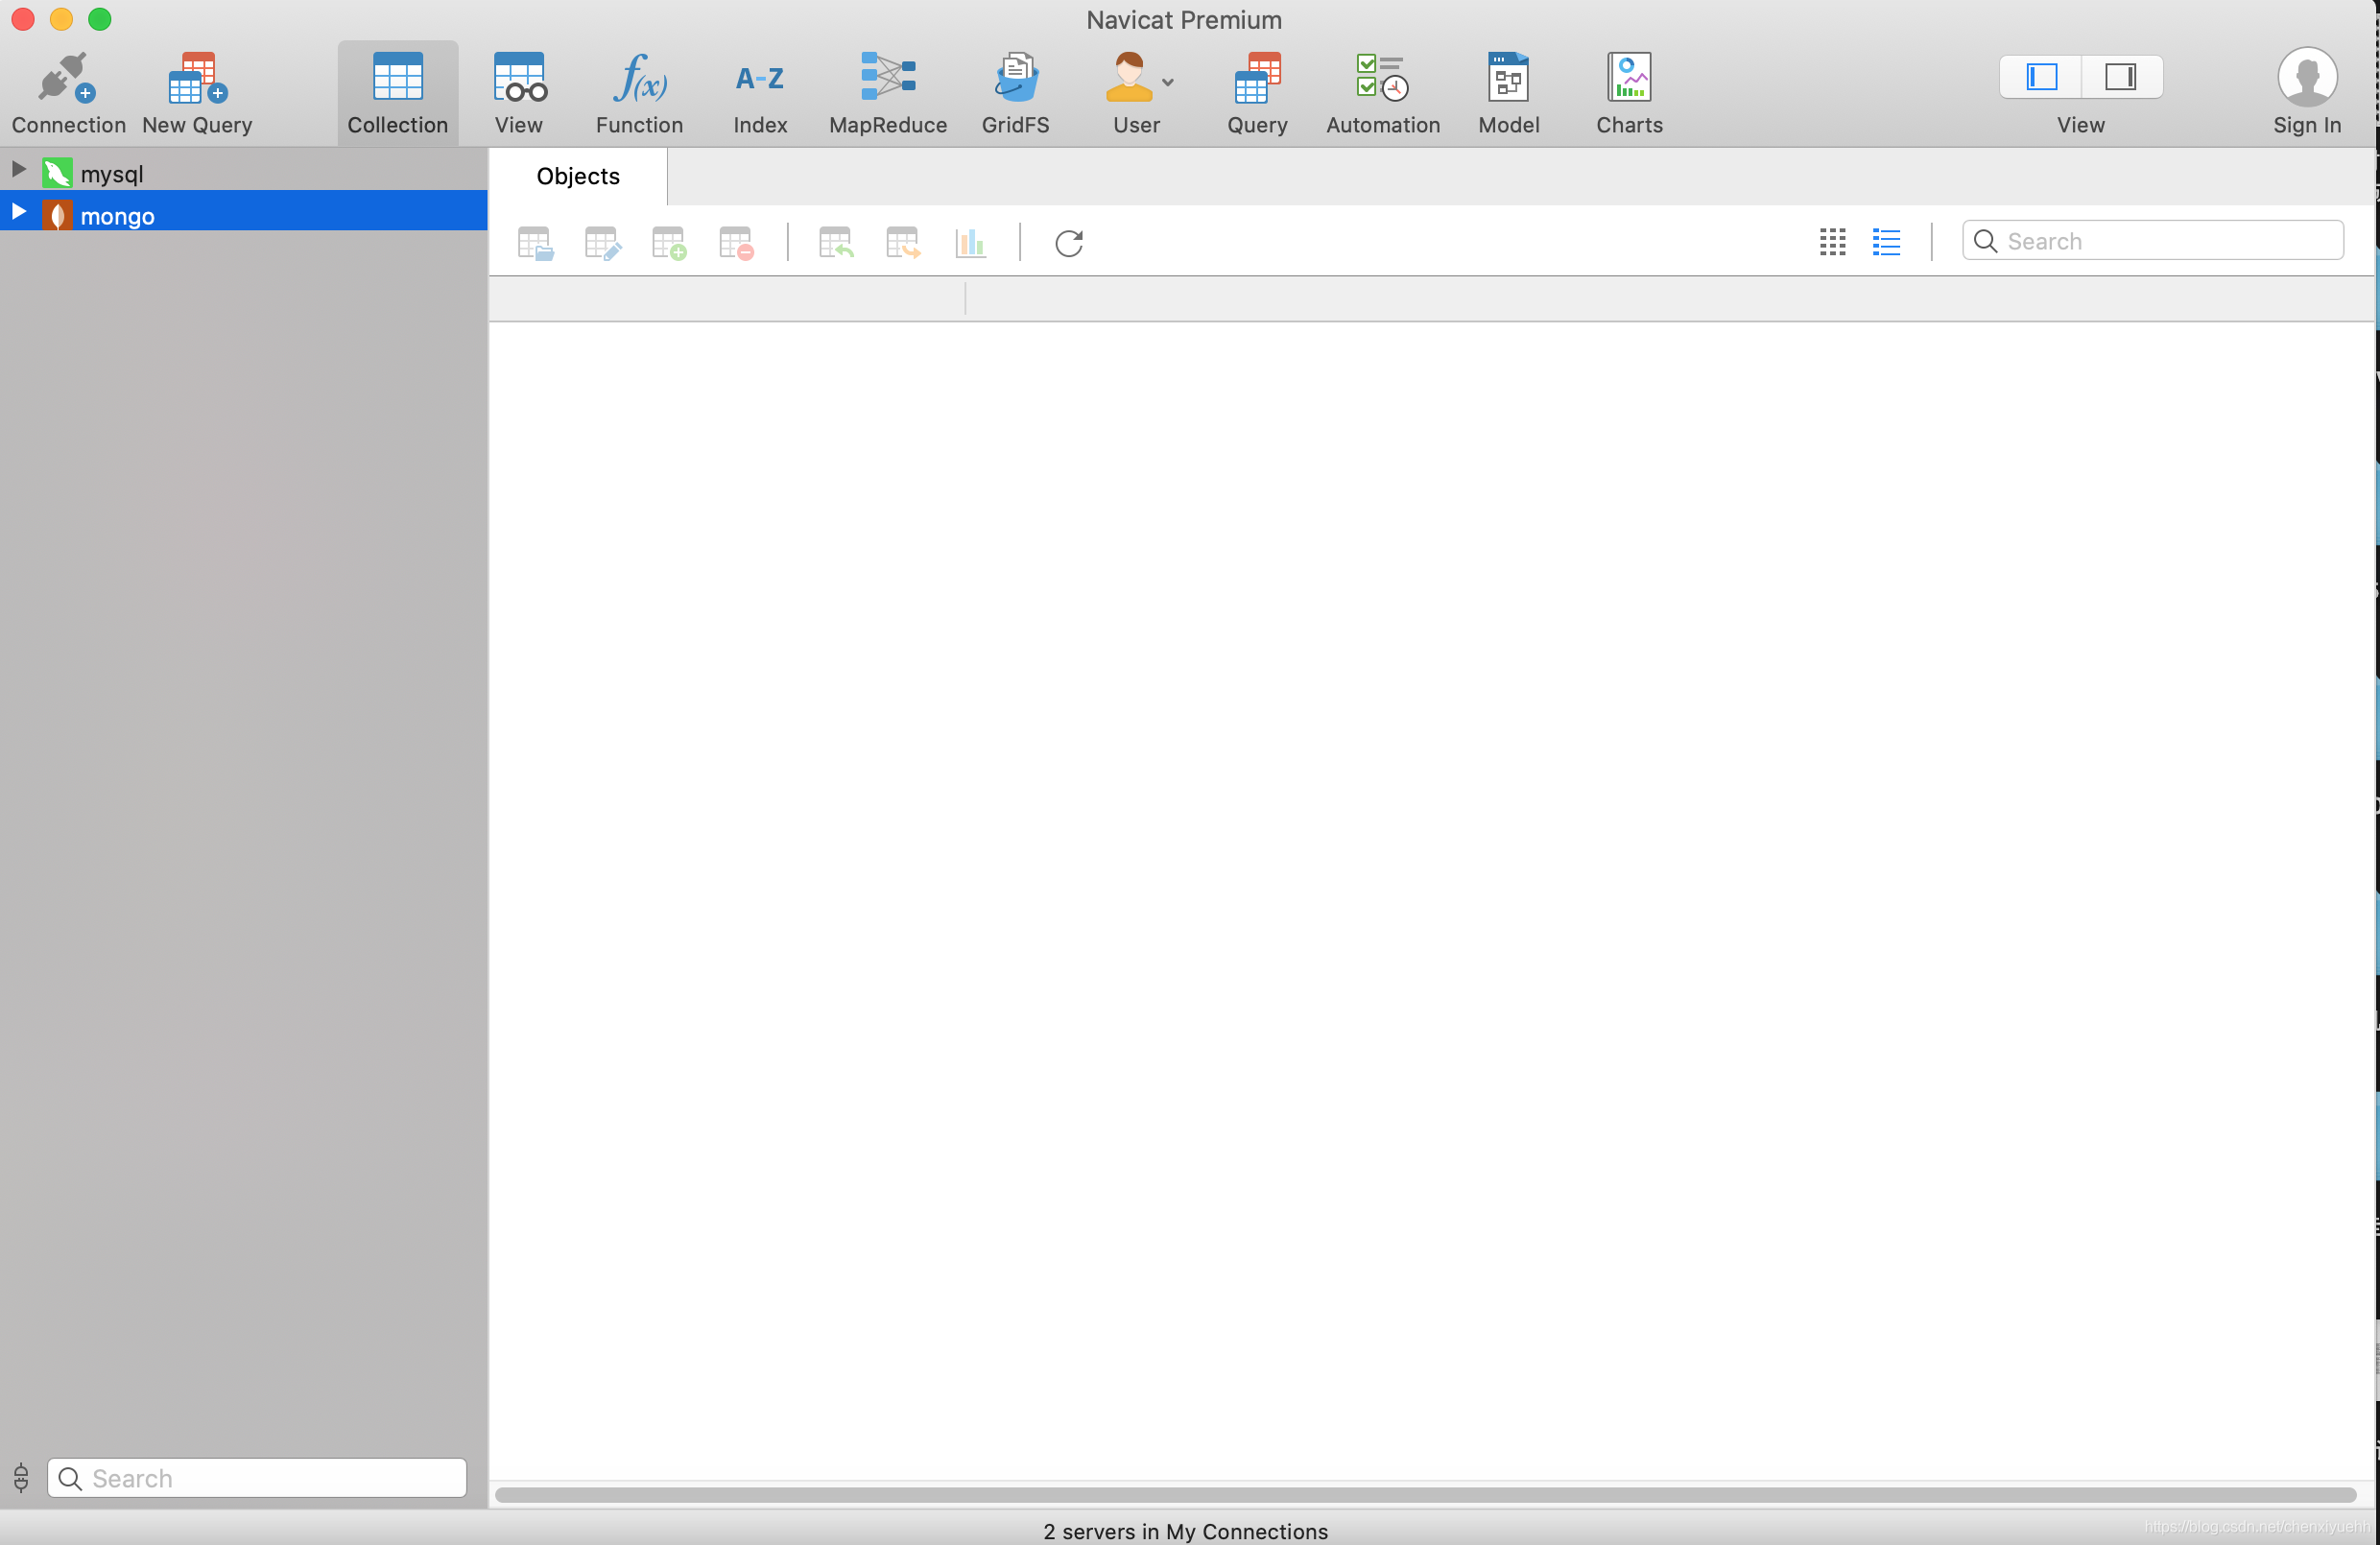Screen dimensions: 2380x1545
Task: Click the Model diagram icon
Action: [x=1508, y=78]
